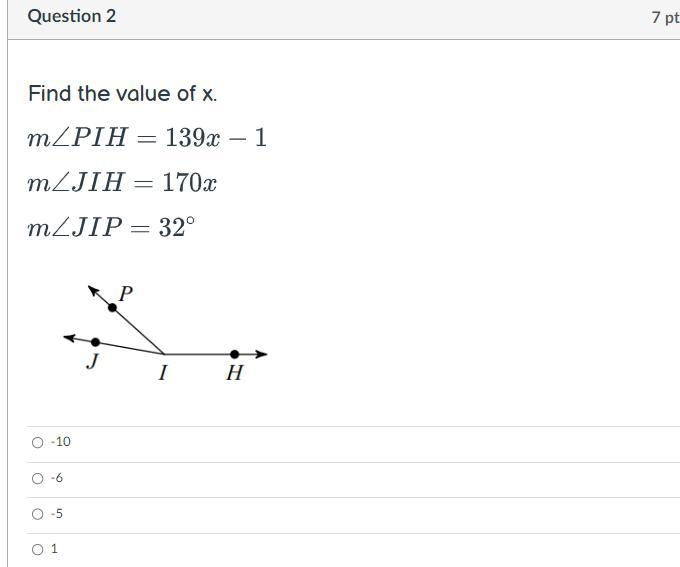Click the "-10" answer label text
Image resolution: width=680 pixels, height=567 pixels.
click(61, 442)
